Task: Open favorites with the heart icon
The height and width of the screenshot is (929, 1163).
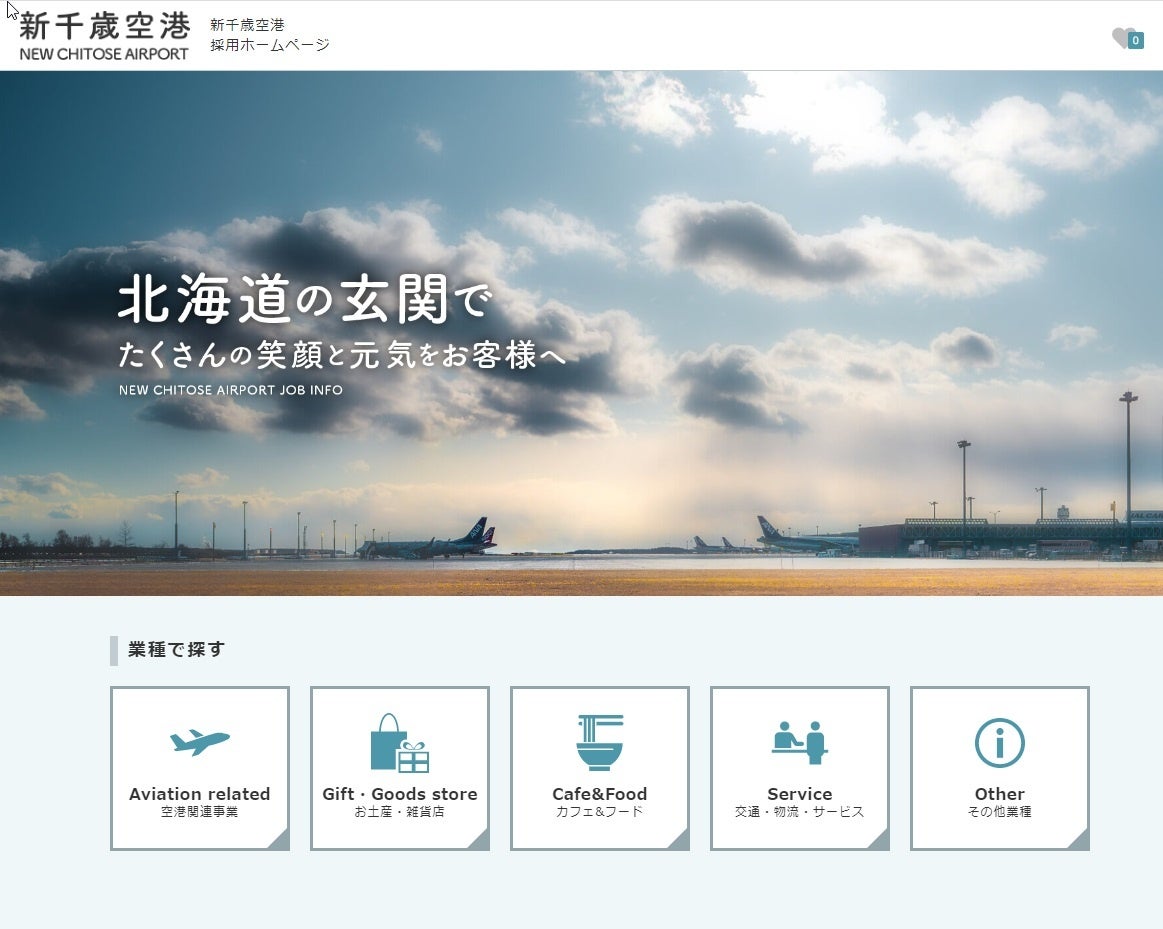Action: [1122, 34]
